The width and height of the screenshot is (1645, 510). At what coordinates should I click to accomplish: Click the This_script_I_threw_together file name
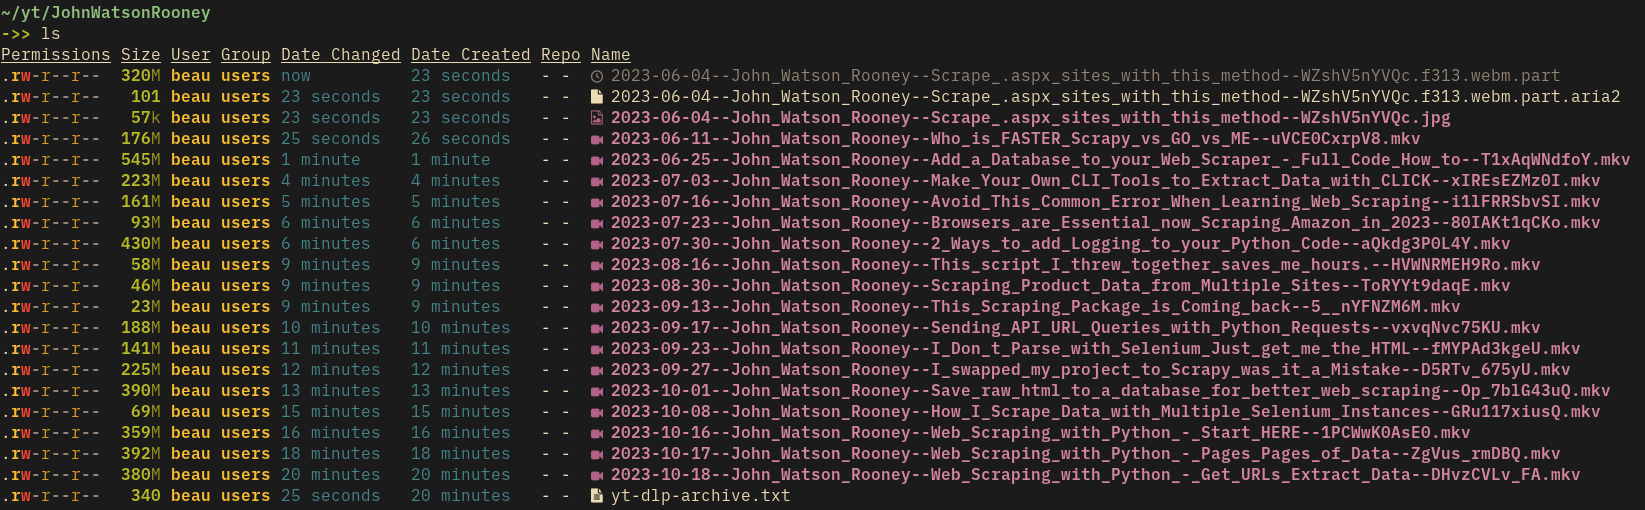[x=1076, y=265]
